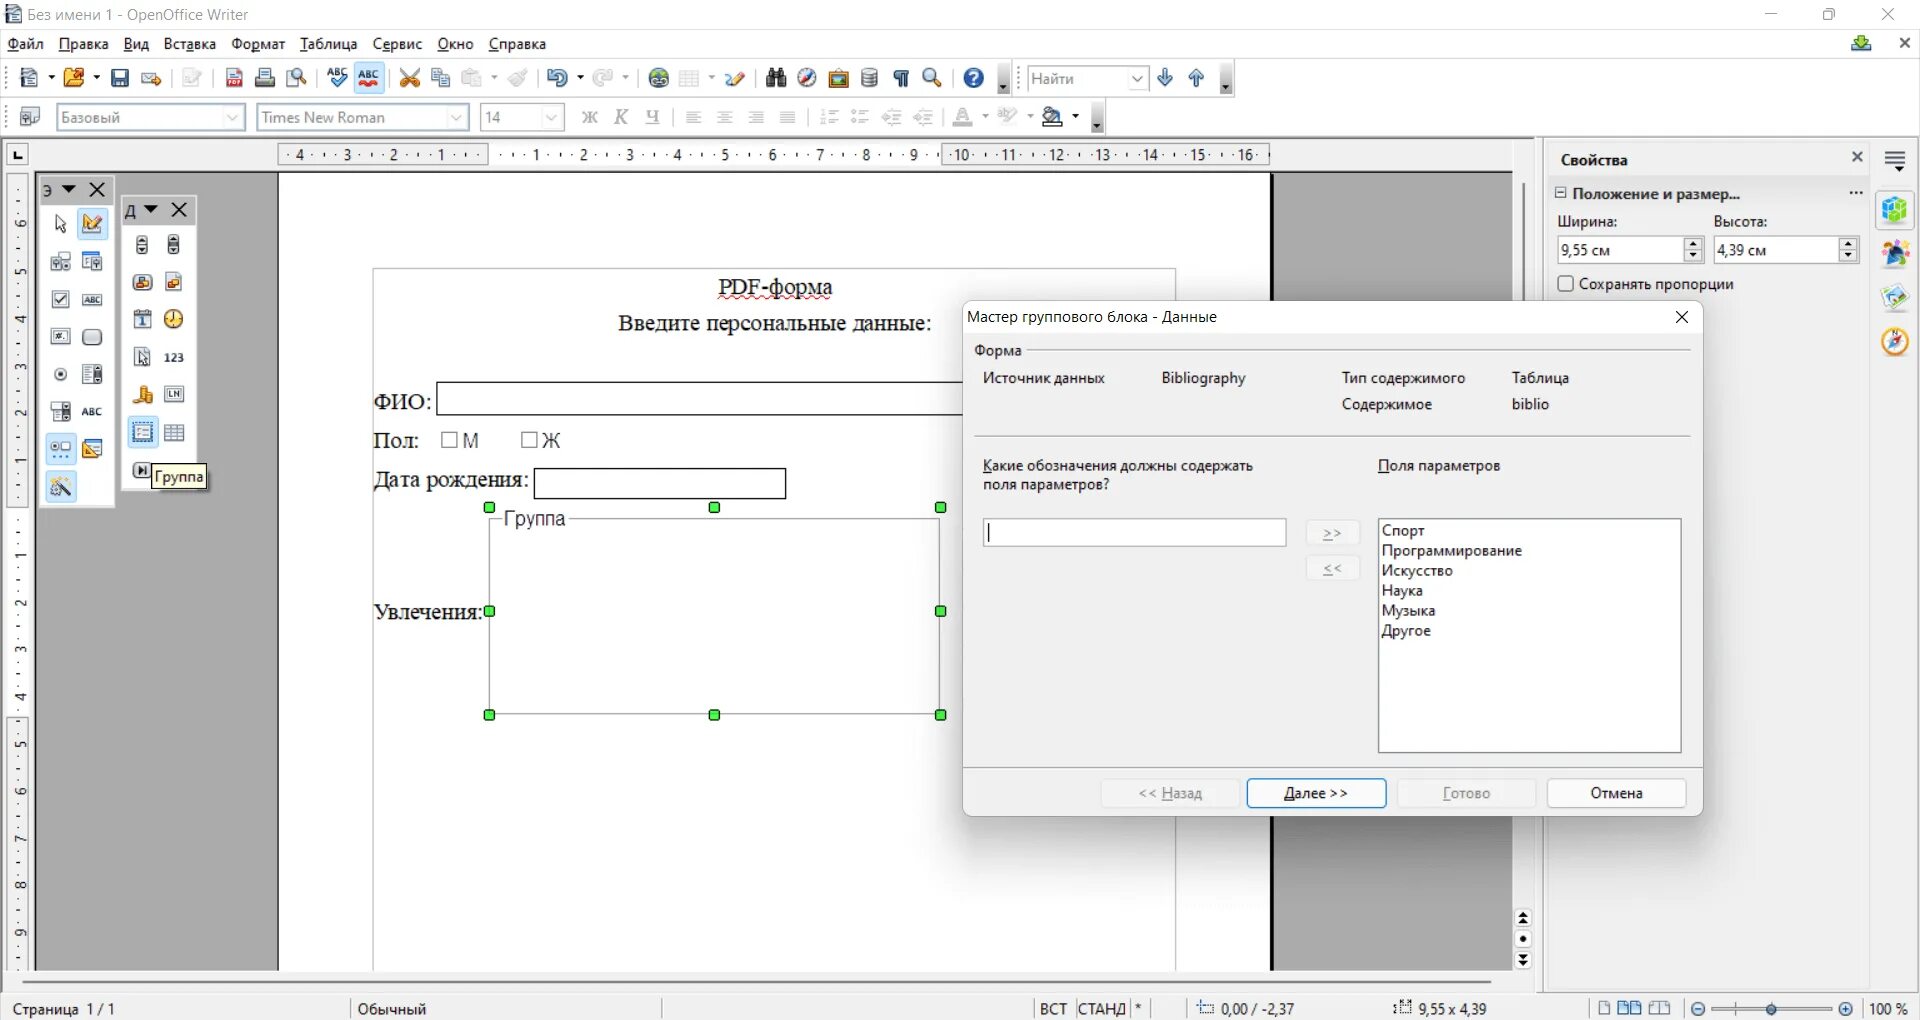Open font size 14 dropdown
Screen dimensions: 1920x1020
point(551,117)
